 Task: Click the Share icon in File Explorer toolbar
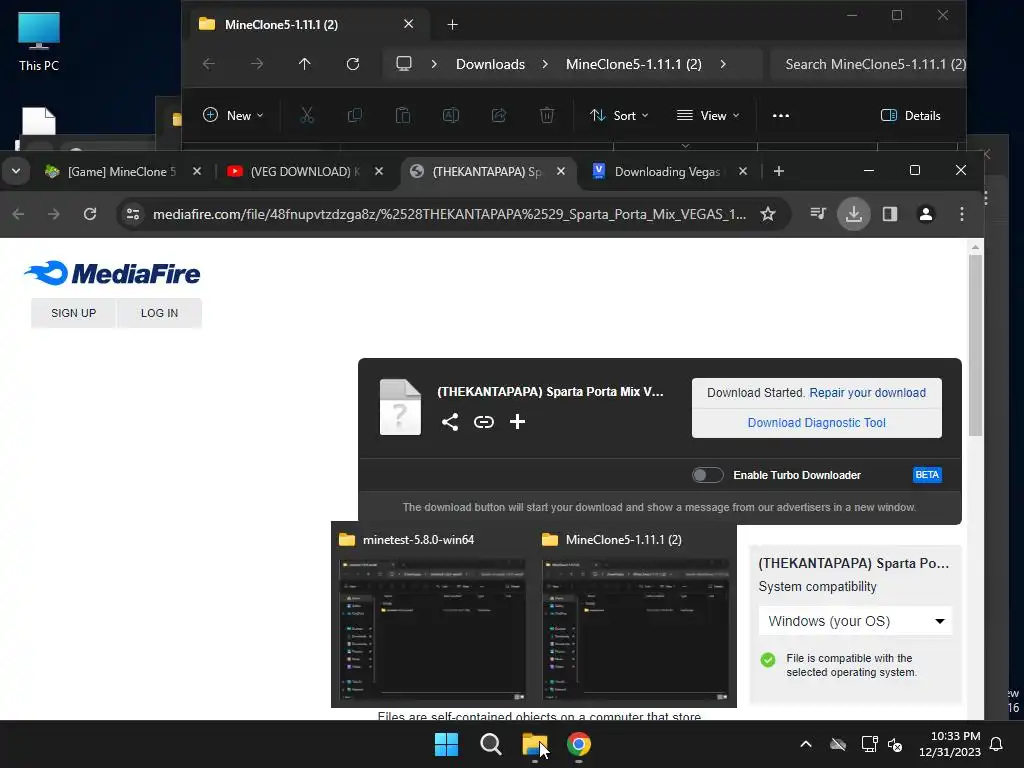click(499, 116)
